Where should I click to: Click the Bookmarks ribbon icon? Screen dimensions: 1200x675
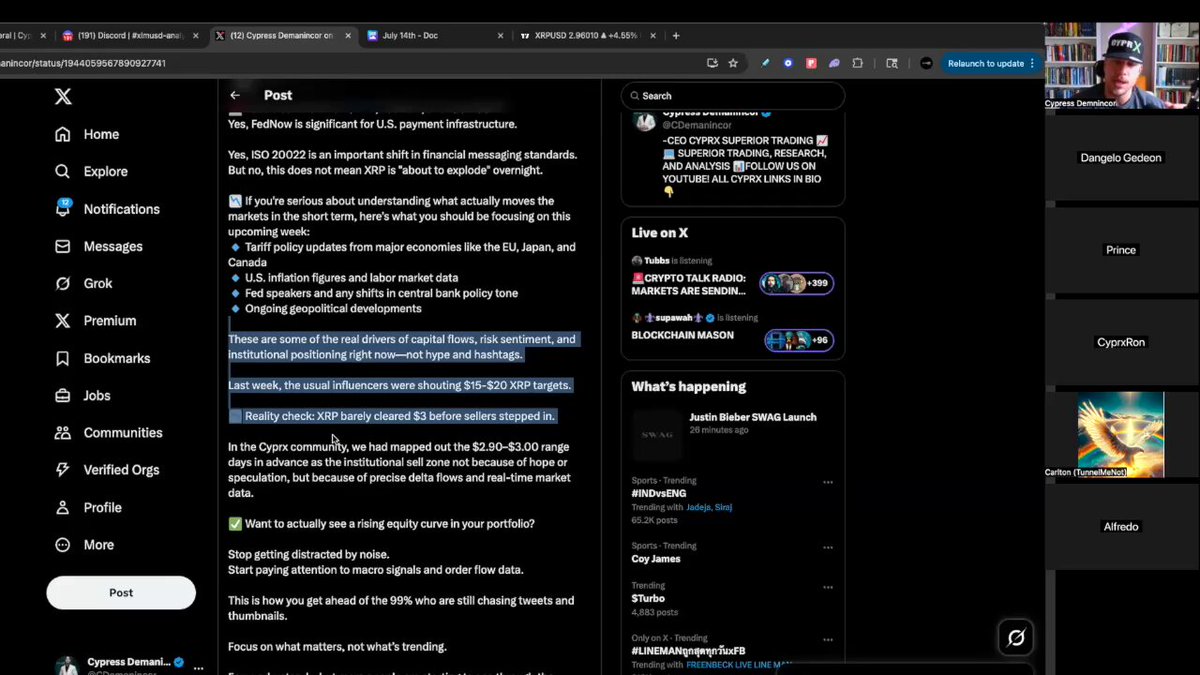[63, 358]
